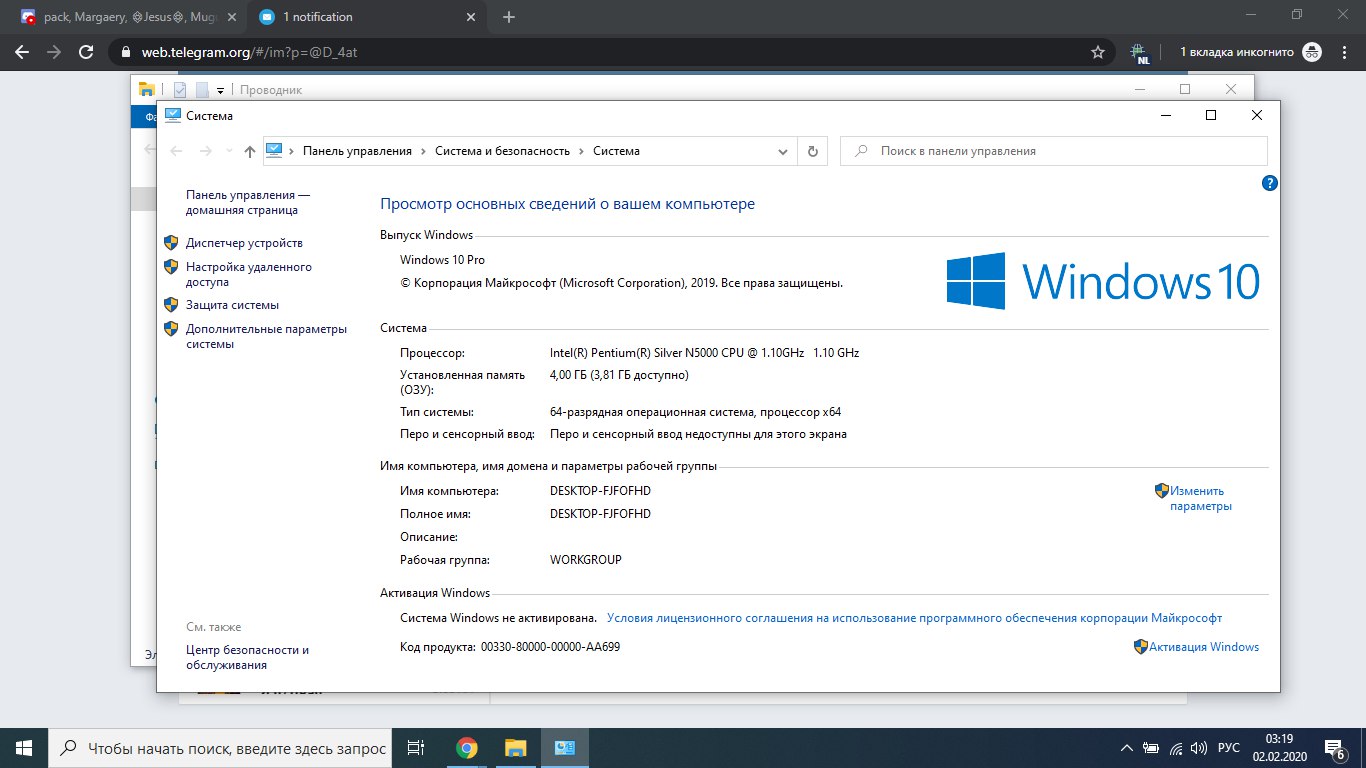
Task: Close the 1 notification tab
Action: (469, 17)
